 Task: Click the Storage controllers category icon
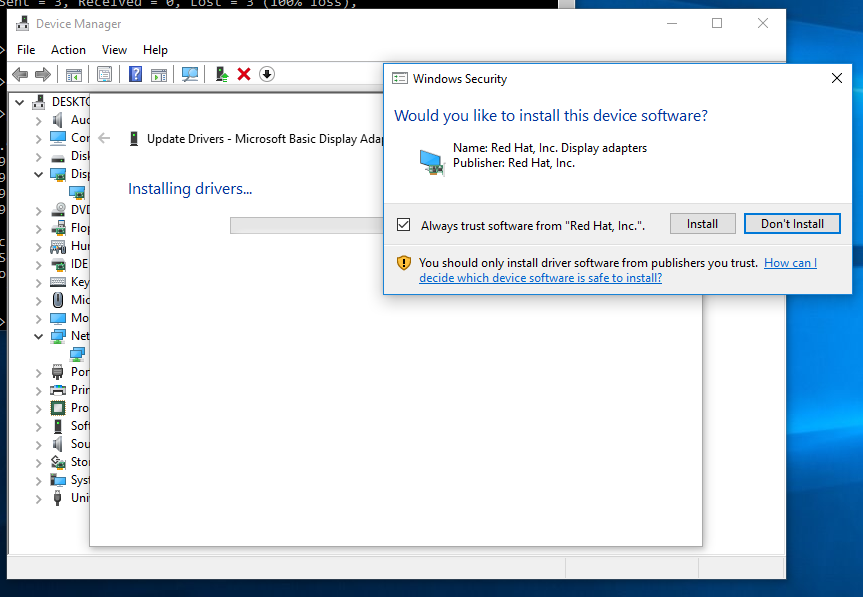58,462
